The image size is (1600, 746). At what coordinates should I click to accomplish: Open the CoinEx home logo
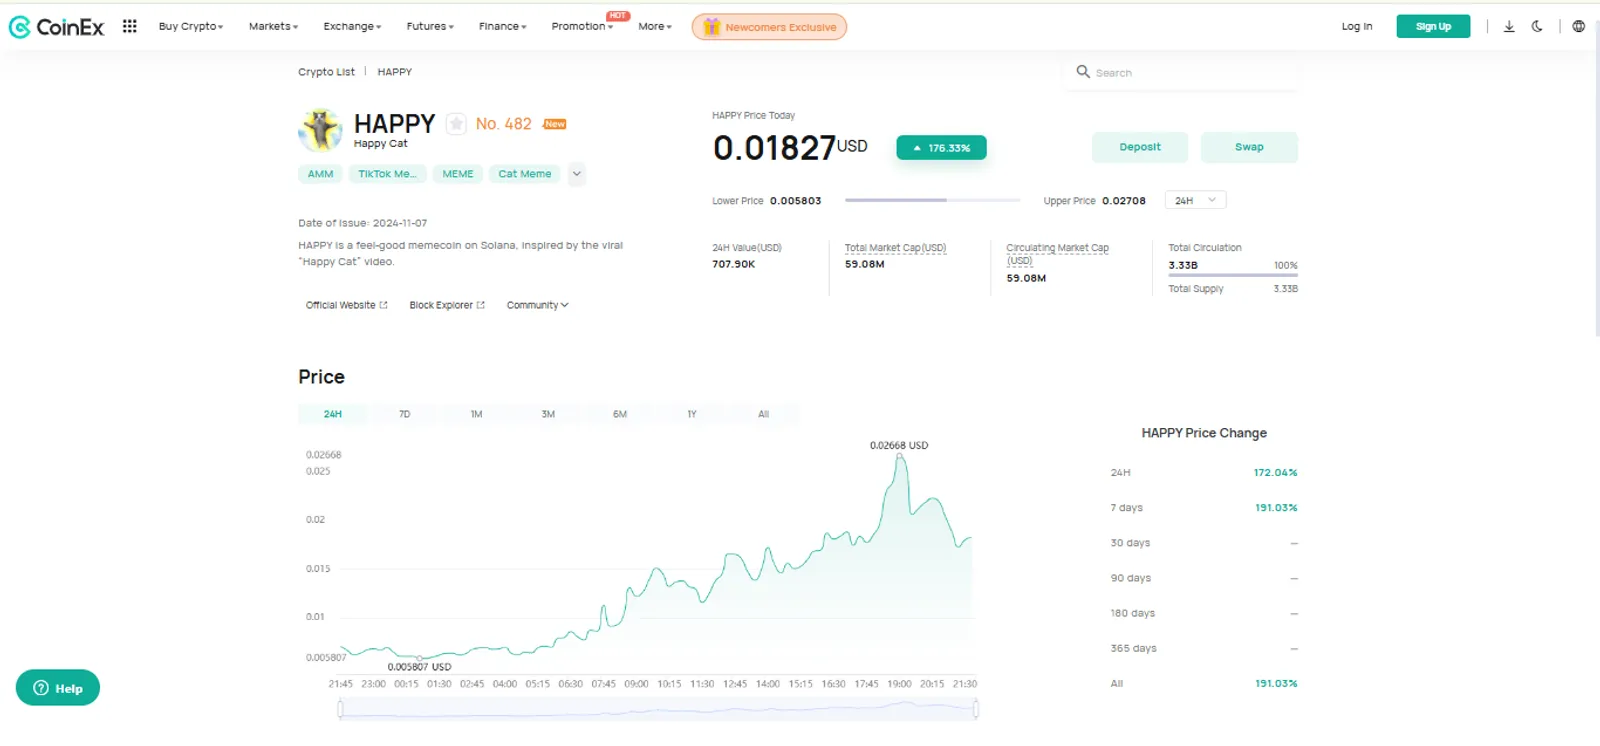coord(56,27)
